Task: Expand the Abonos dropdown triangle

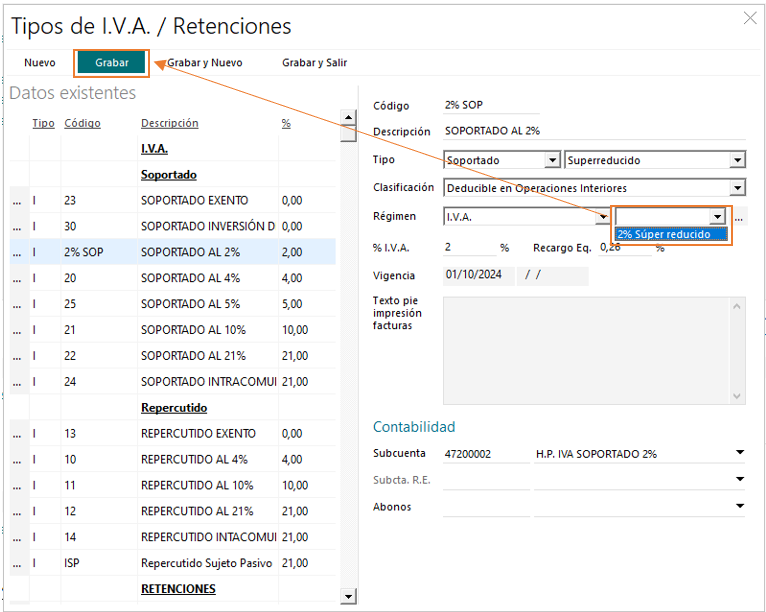Action: [740, 506]
